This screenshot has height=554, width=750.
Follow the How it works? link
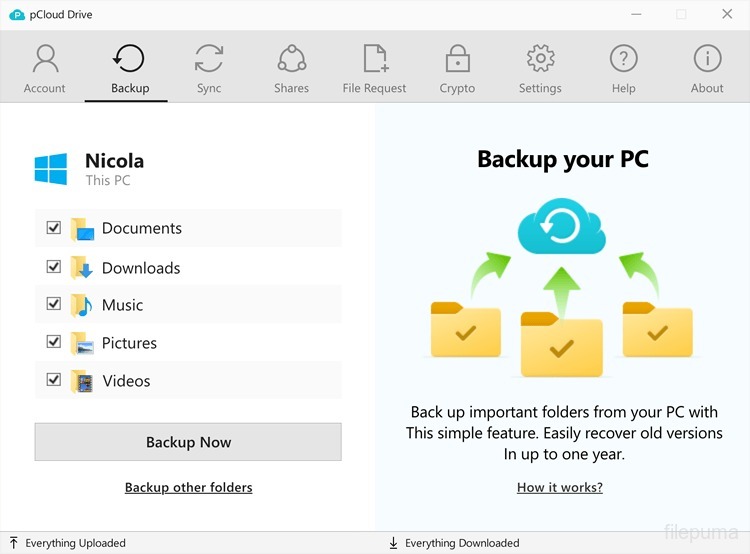coord(560,488)
